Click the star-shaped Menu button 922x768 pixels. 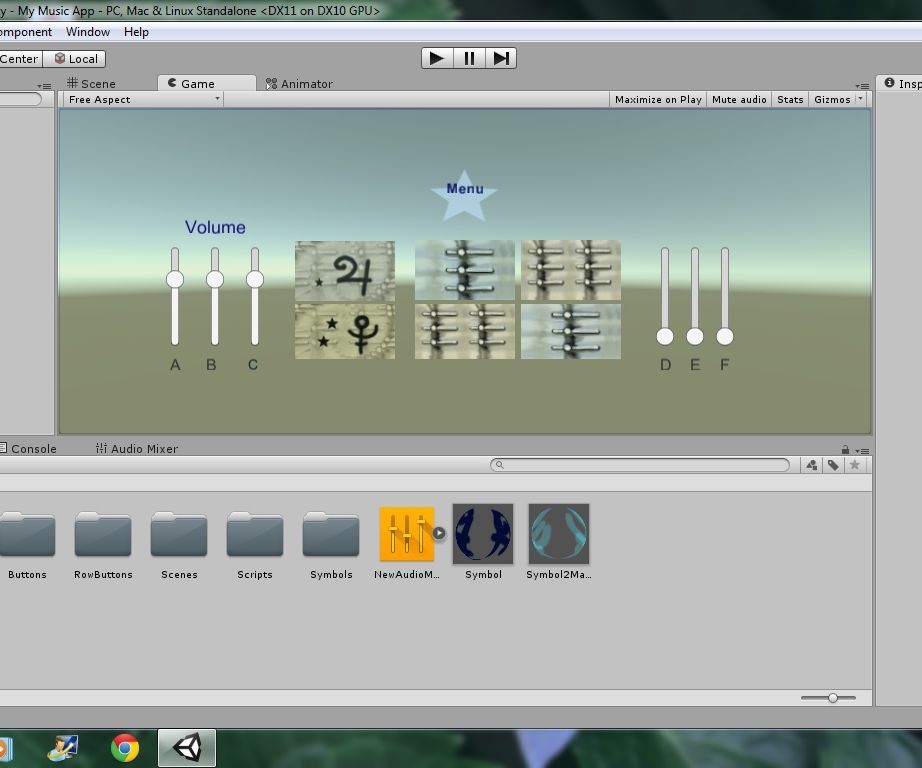click(465, 196)
